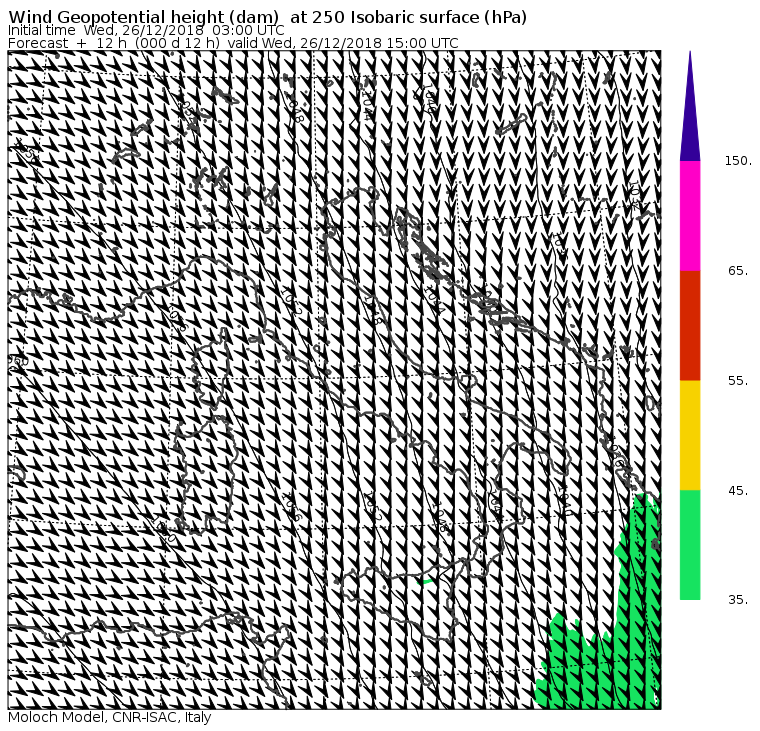Click the 'Initial time Wed, 26/12/2018 03:00 UTC' line
This screenshot has width=760, height=731.
(146, 31)
